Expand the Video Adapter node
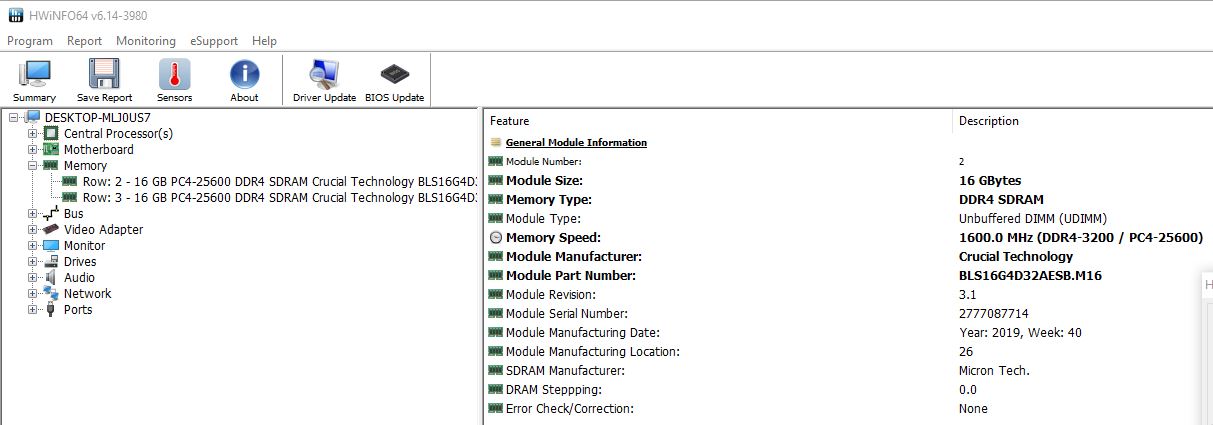Screen dimensions: 1213x425 coord(33,230)
